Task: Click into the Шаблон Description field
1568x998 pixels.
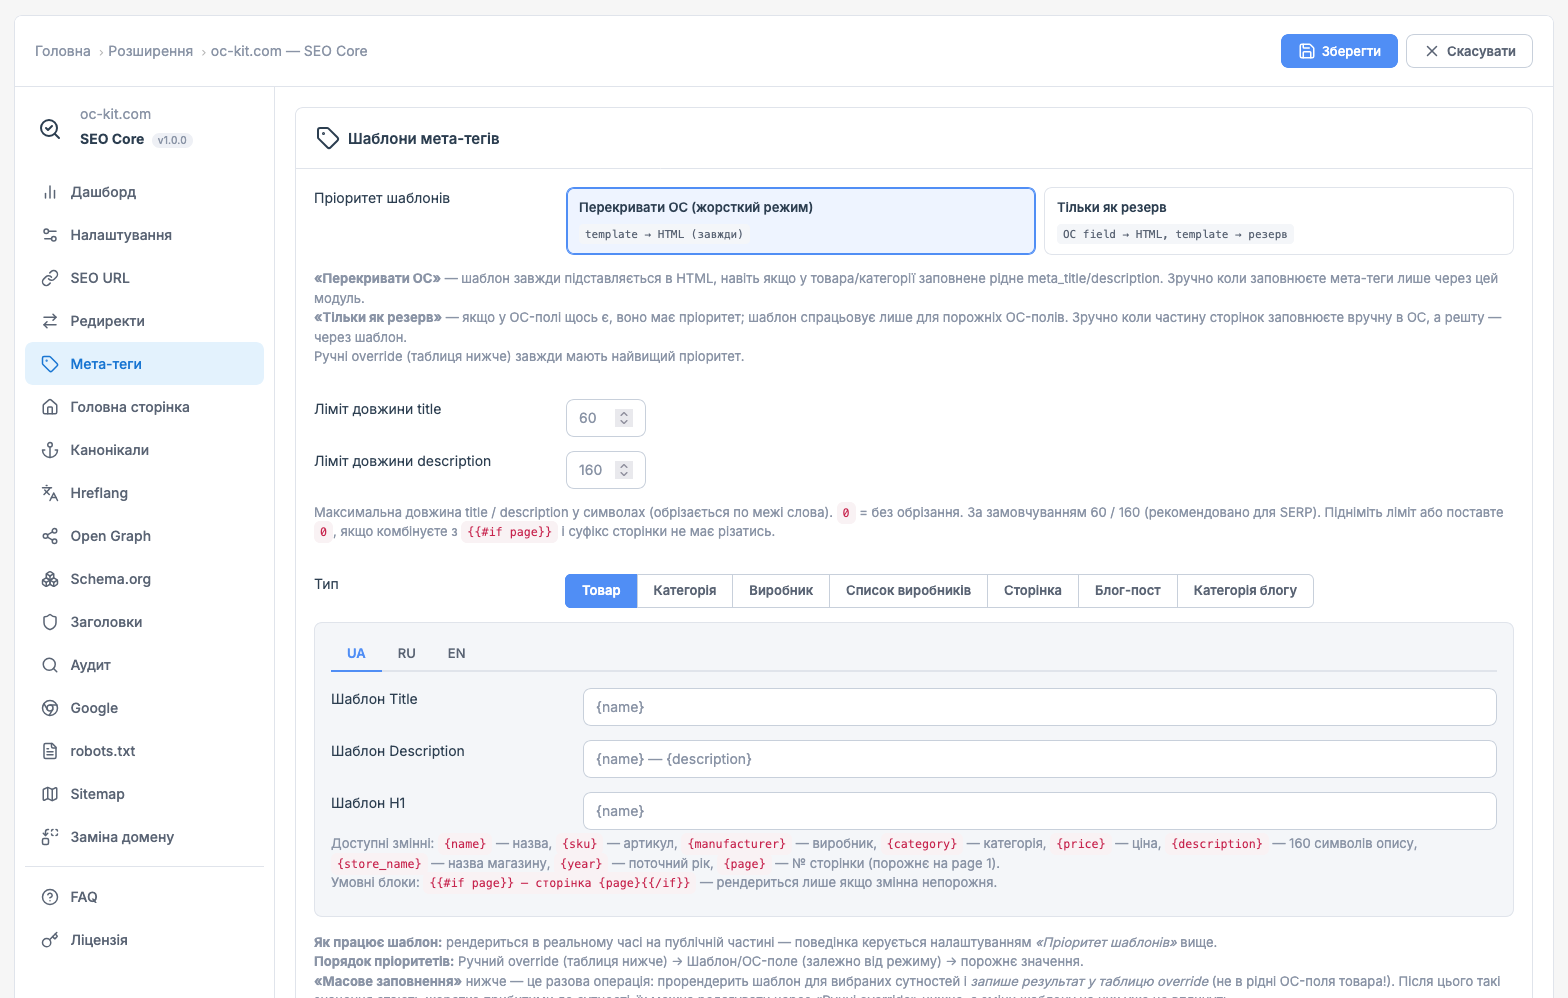Action: [x=1040, y=759]
